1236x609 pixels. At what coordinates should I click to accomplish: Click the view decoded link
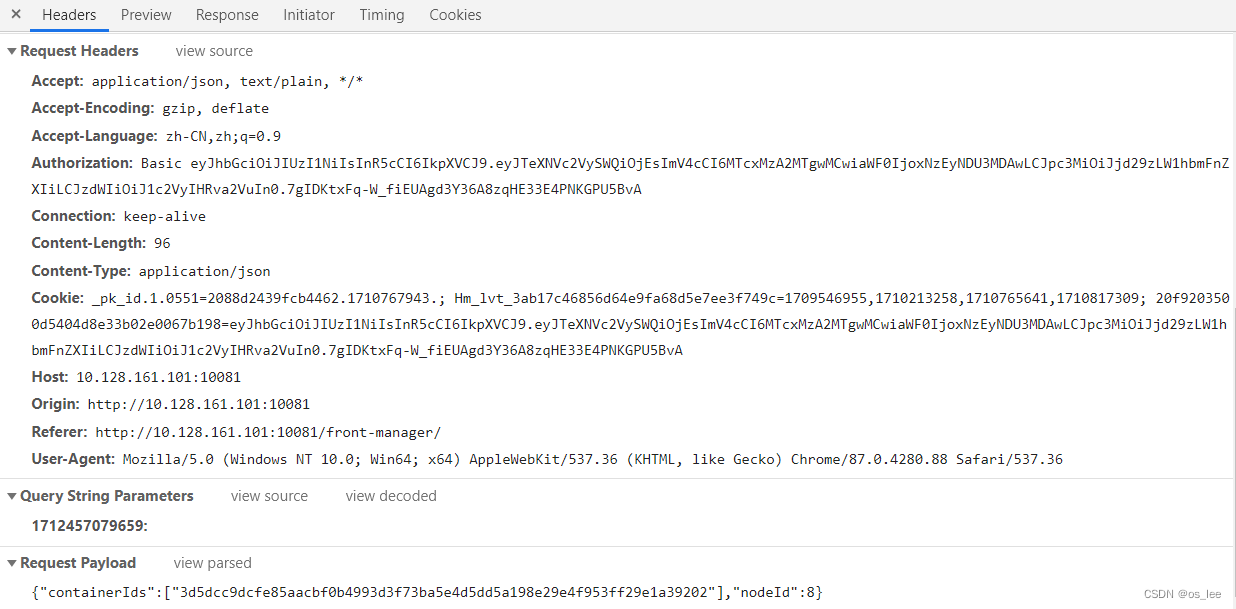pos(390,495)
